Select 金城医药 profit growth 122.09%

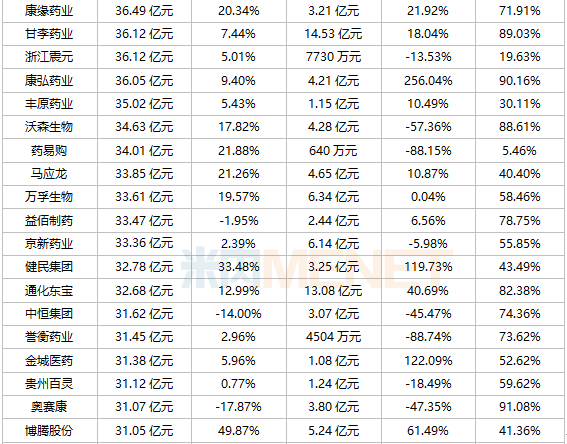point(428,360)
